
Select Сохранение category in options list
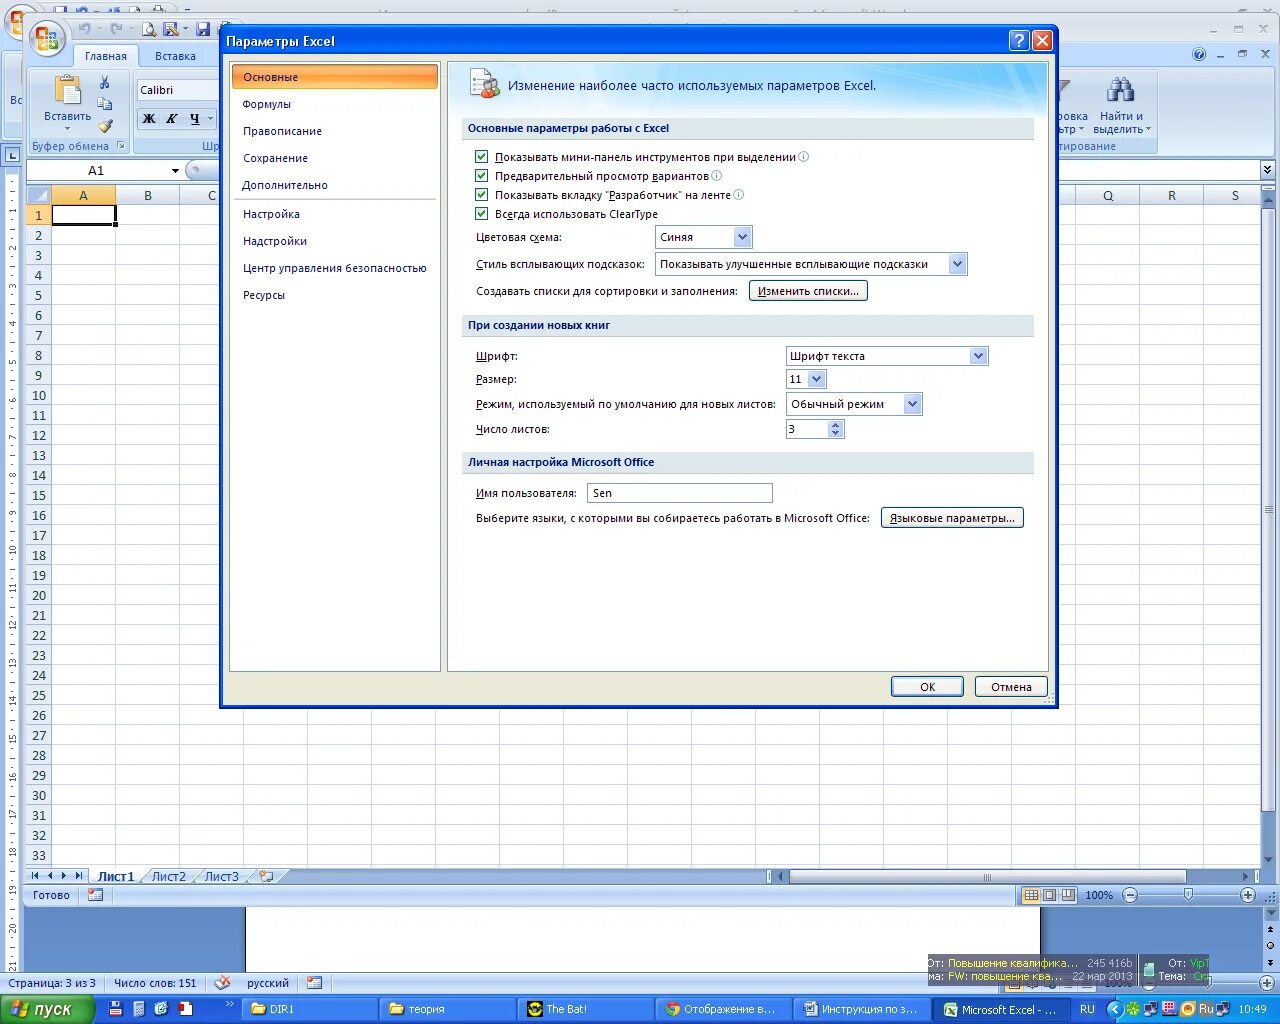(276, 158)
